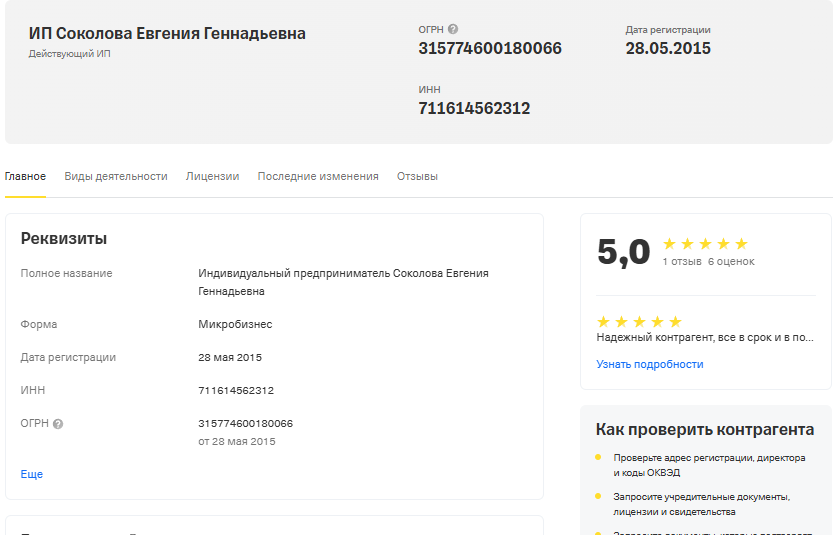Screen dimensions: 837x535
Task: Click the help icon next to header ОГРН
Action: (x=453, y=29)
